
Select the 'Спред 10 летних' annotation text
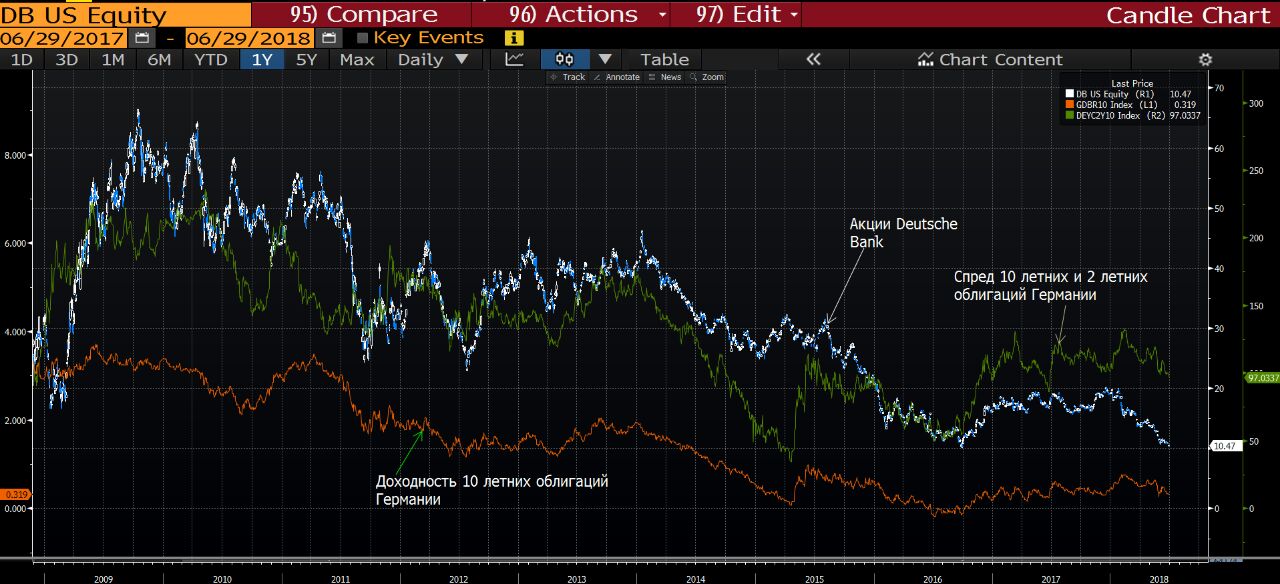pos(1050,286)
